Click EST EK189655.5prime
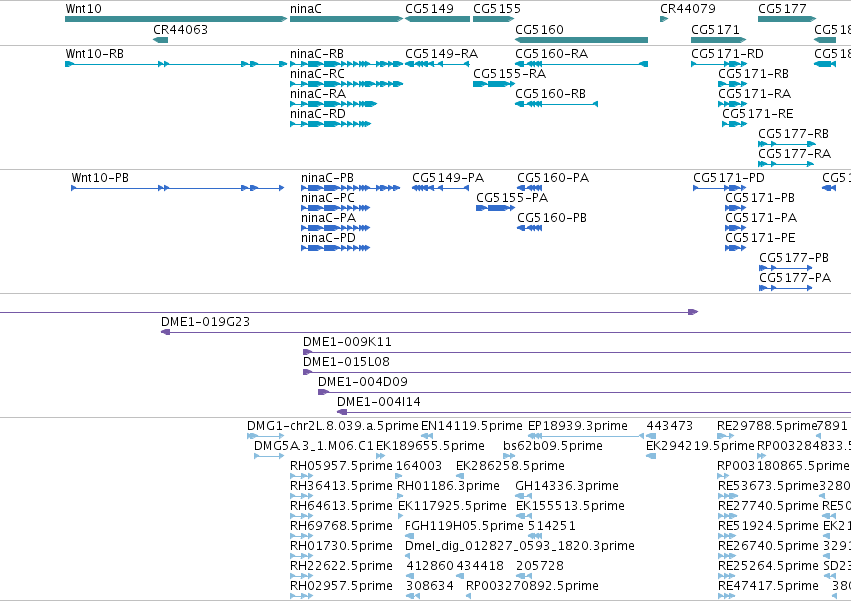 380,456
